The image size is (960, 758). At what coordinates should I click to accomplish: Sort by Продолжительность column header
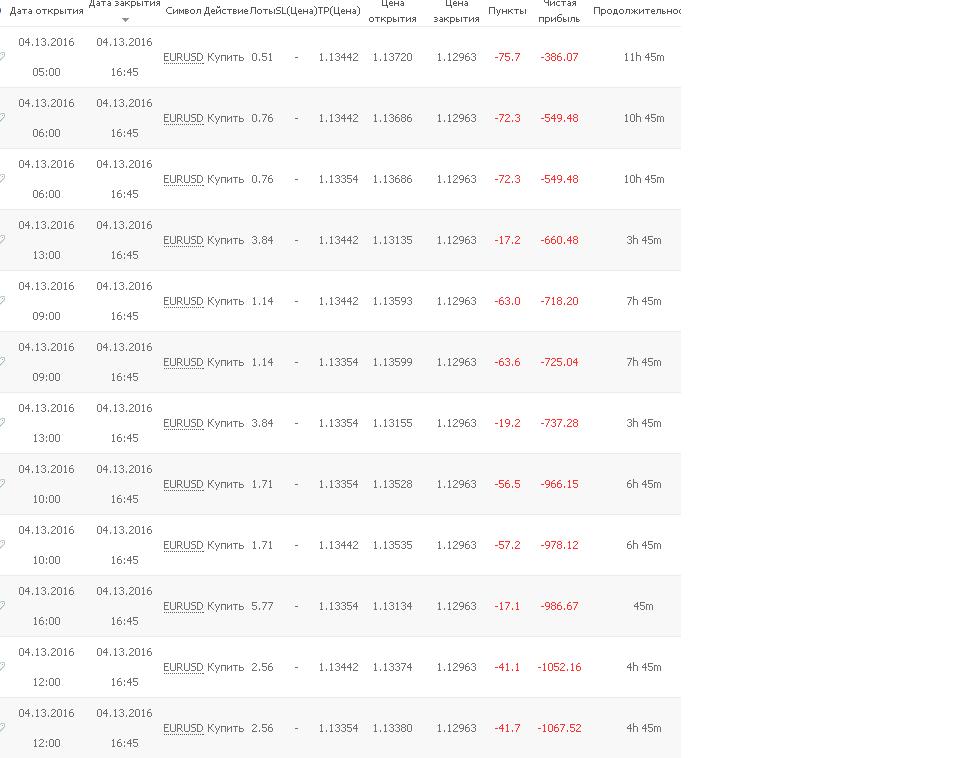tap(637, 11)
